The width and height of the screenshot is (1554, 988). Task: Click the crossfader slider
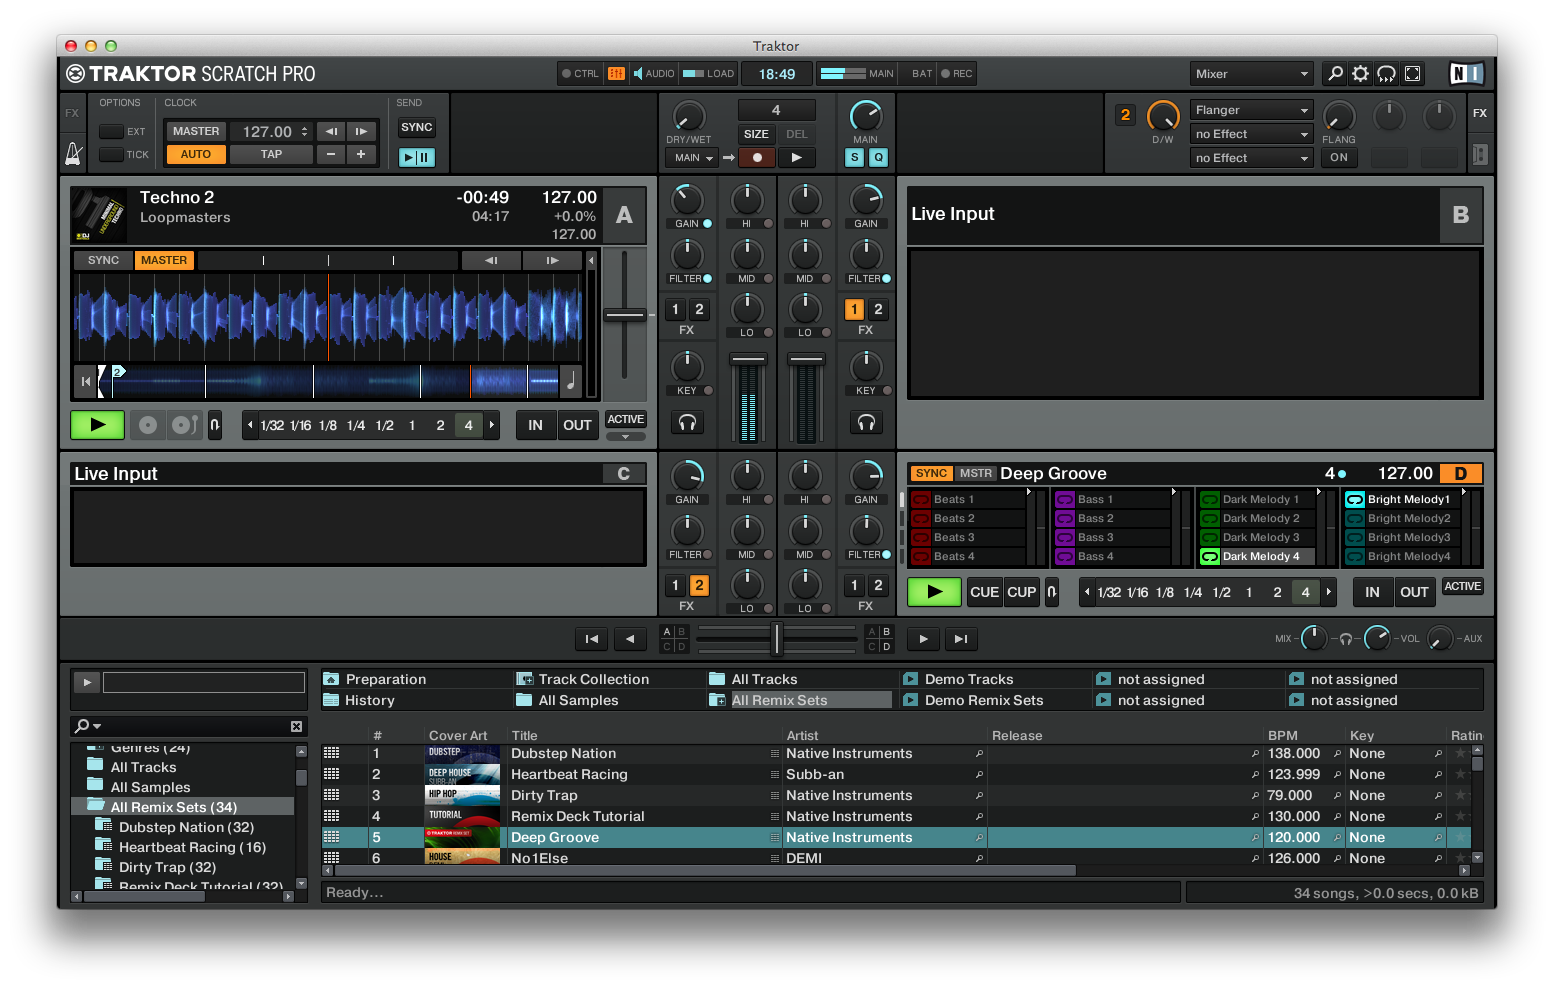(777, 638)
